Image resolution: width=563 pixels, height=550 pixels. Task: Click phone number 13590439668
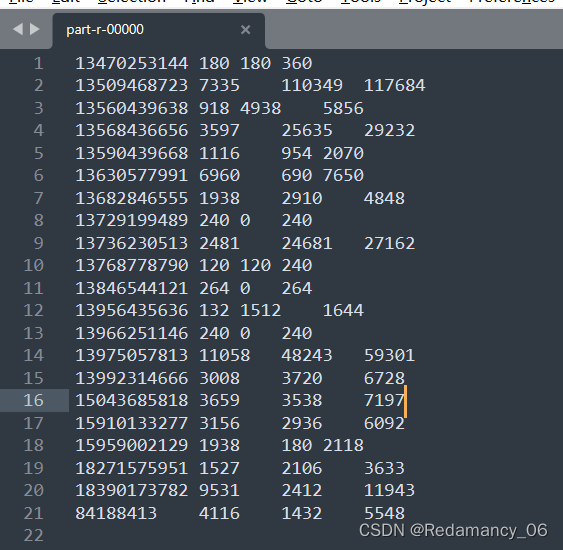[131, 153]
